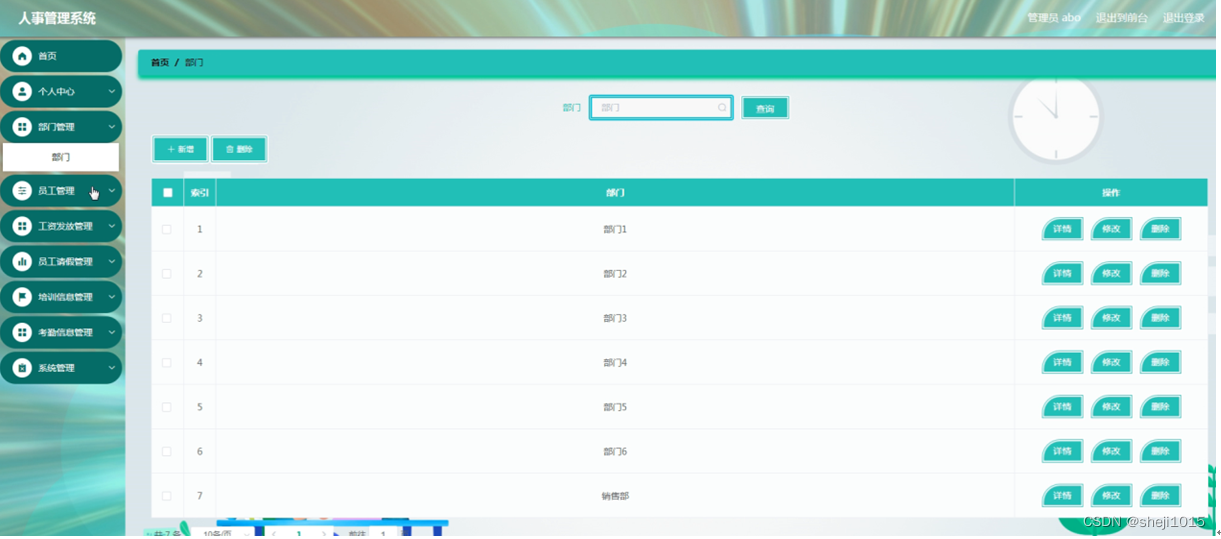The width and height of the screenshot is (1221, 539).
Task: Click the magnifier icon in 部门 search box
Action: point(722,108)
